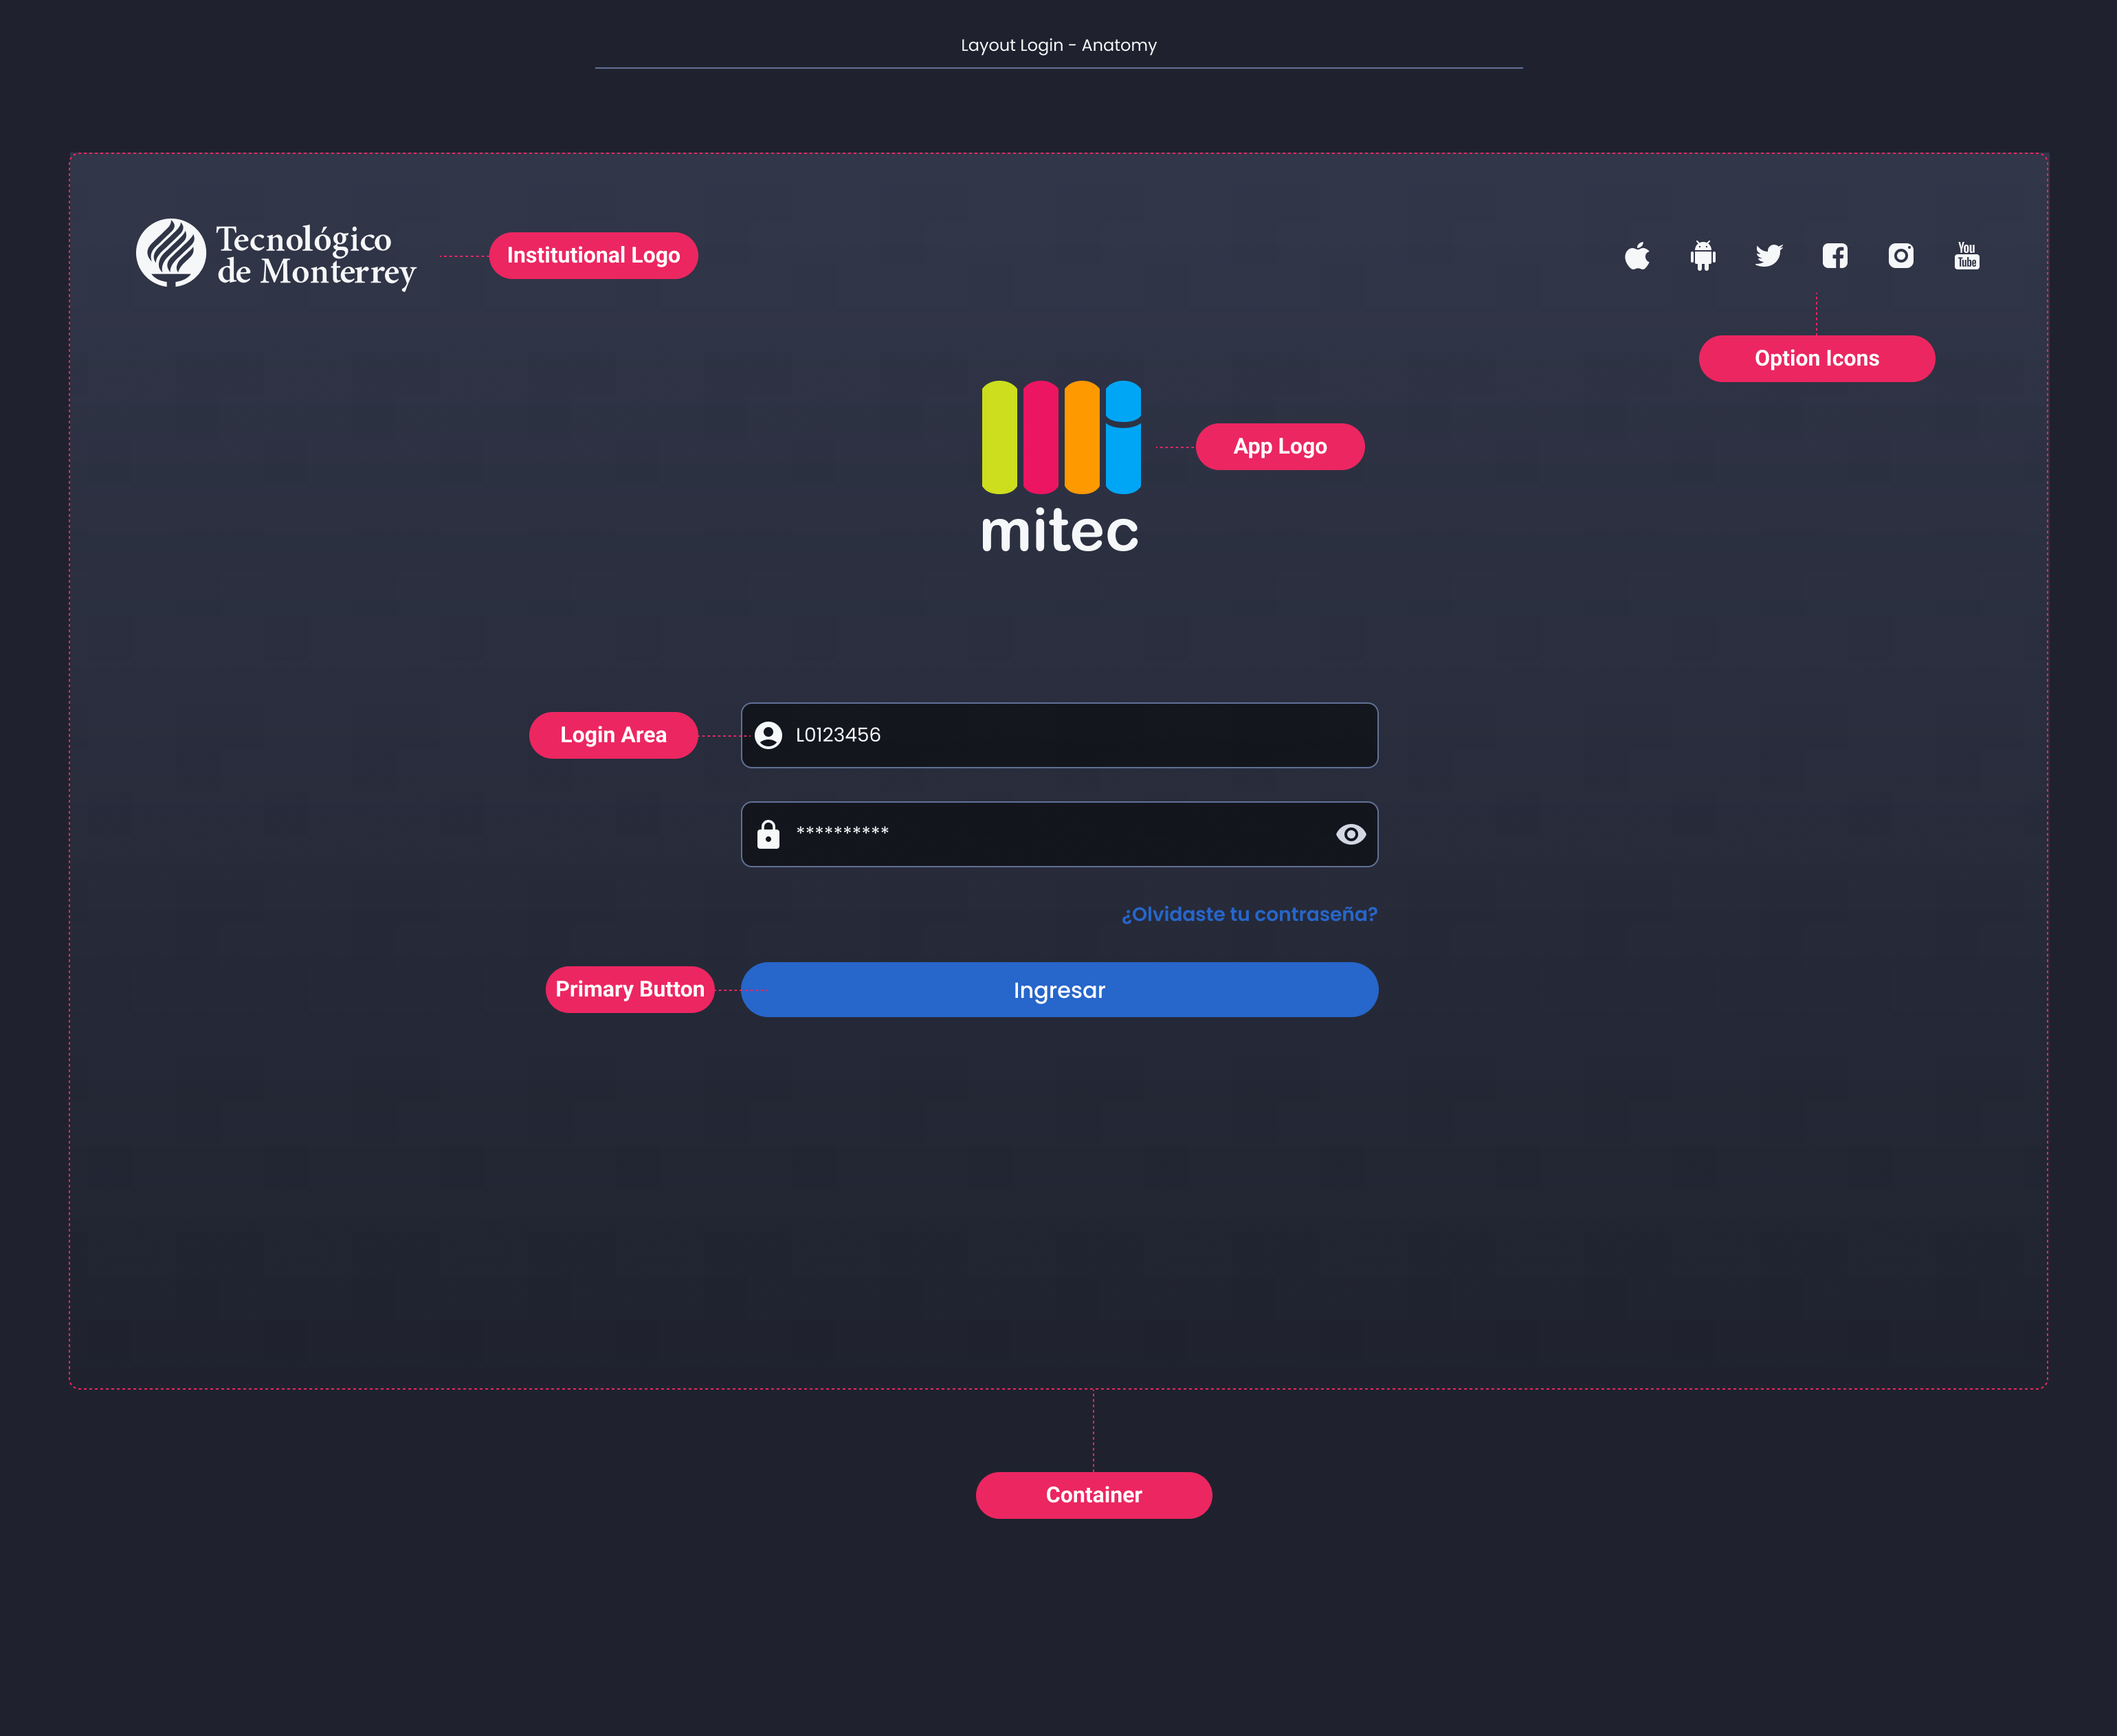Image resolution: width=2117 pixels, height=1736 pixels.
Task: Visit the Twitter icon link
Action: tap(1769, 256)
